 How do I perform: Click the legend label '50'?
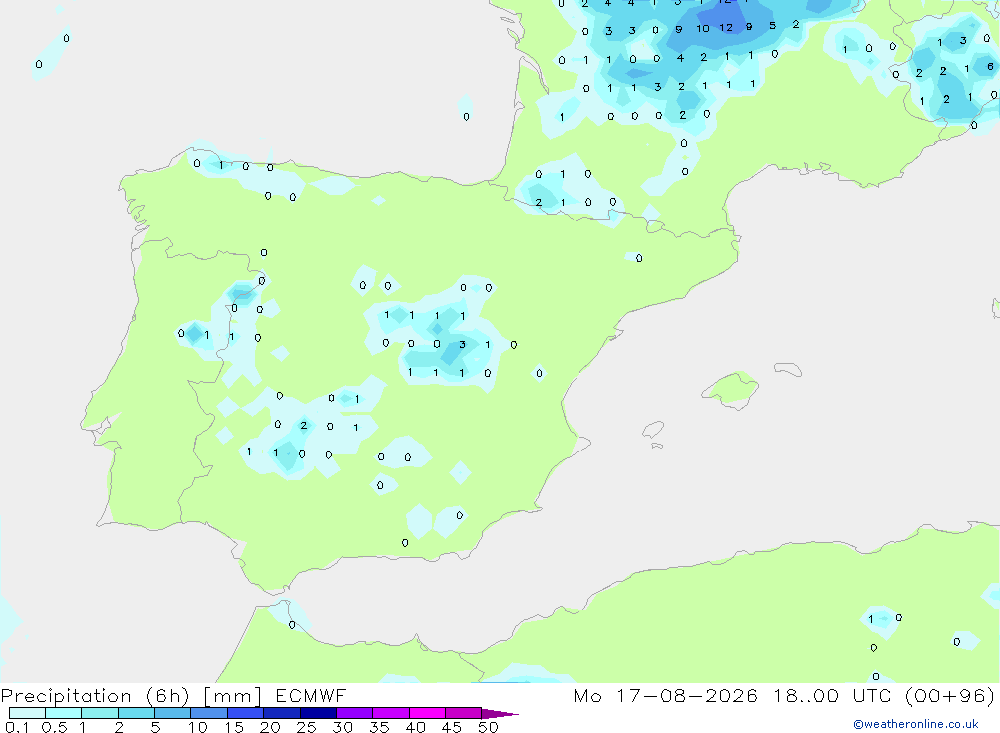pyautogui.click(x=488, y=727)
